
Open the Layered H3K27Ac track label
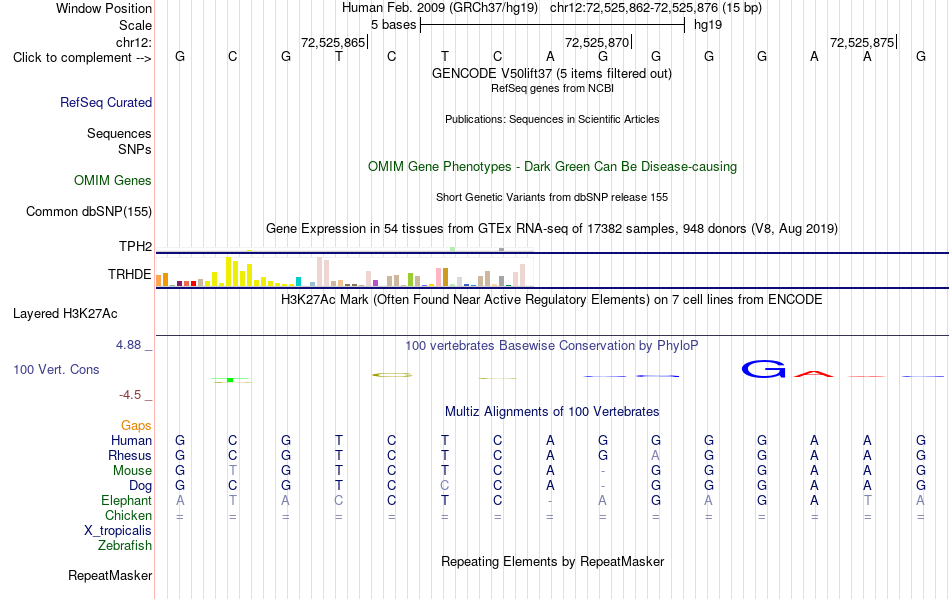click(65, 314)
